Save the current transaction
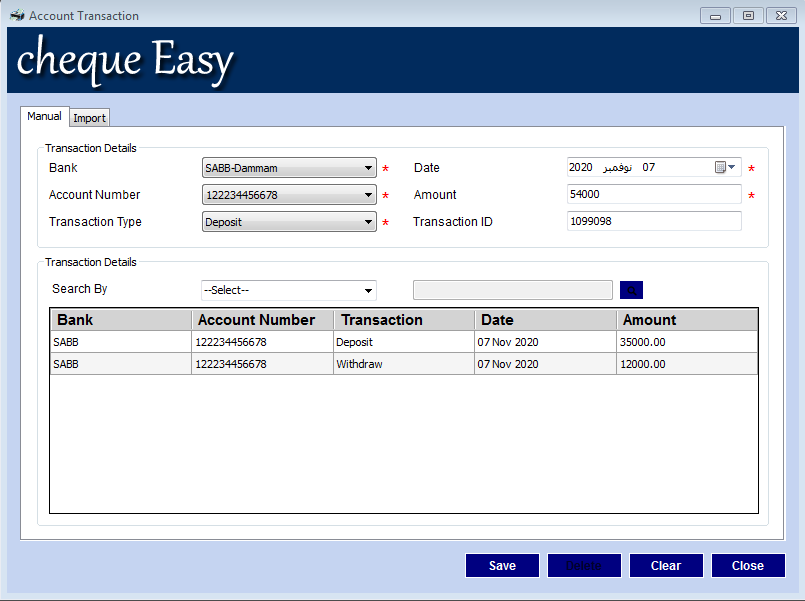The height and width of the screenshot is (601, 805). coord(502,565)
